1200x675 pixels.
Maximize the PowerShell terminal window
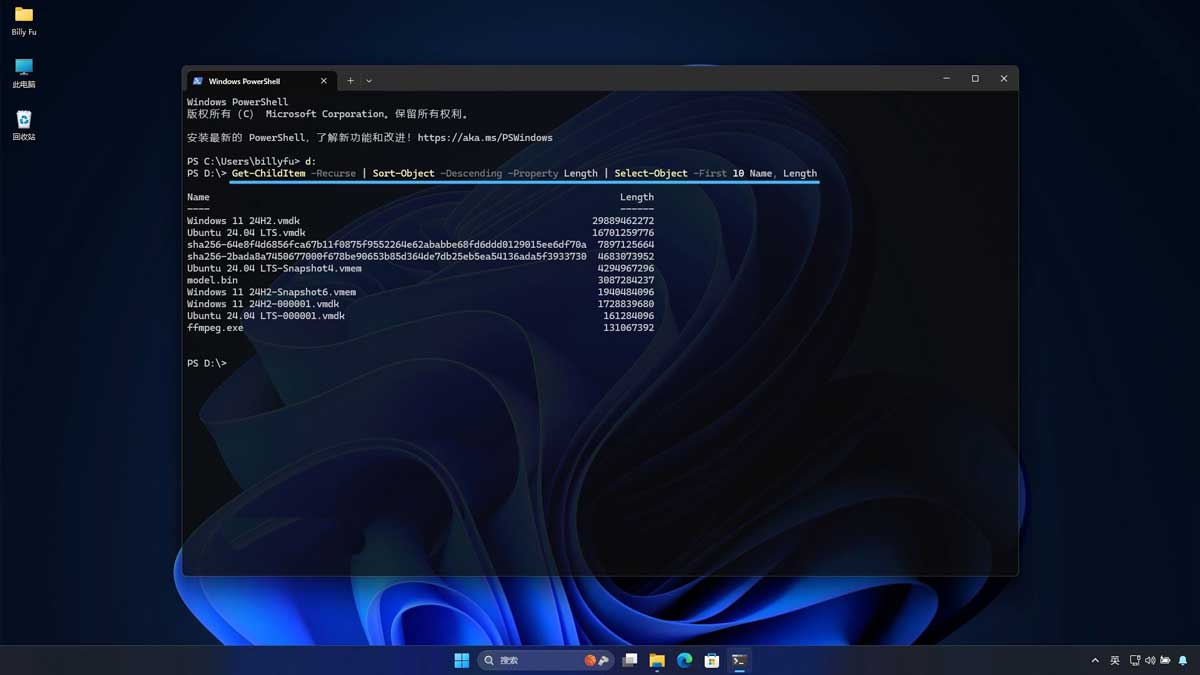(x=975, y=79)
